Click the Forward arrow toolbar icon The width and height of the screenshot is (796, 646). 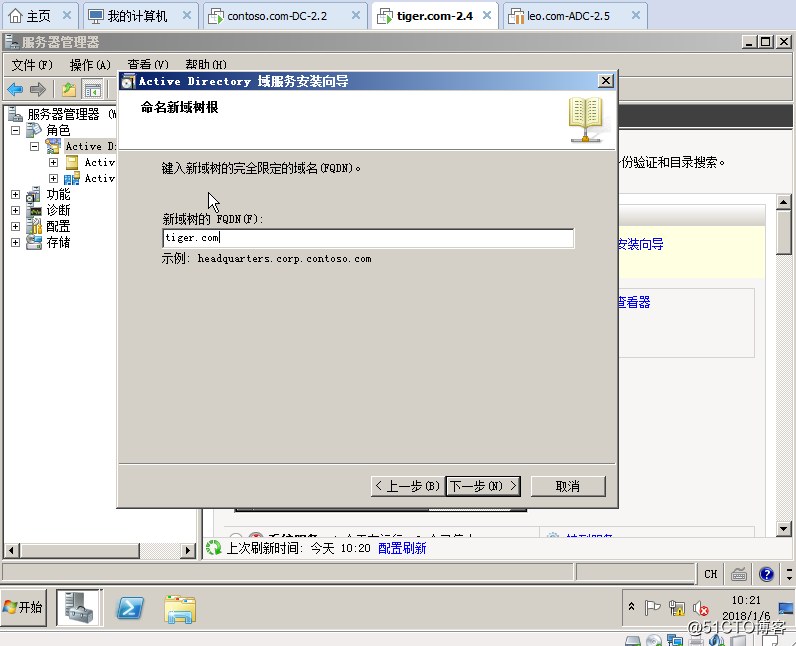38,90
